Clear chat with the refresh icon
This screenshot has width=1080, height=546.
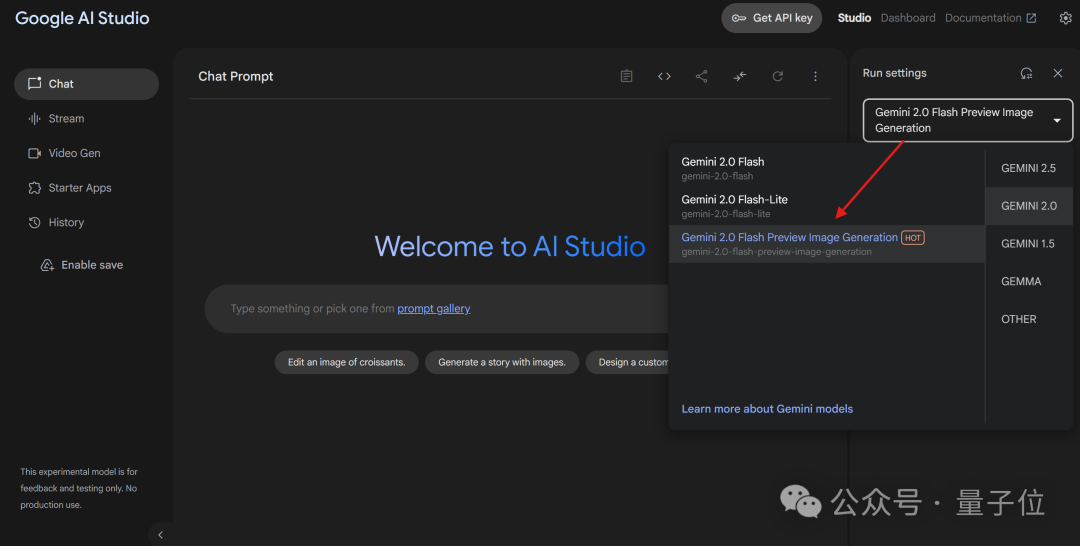[x=777, y=77]
